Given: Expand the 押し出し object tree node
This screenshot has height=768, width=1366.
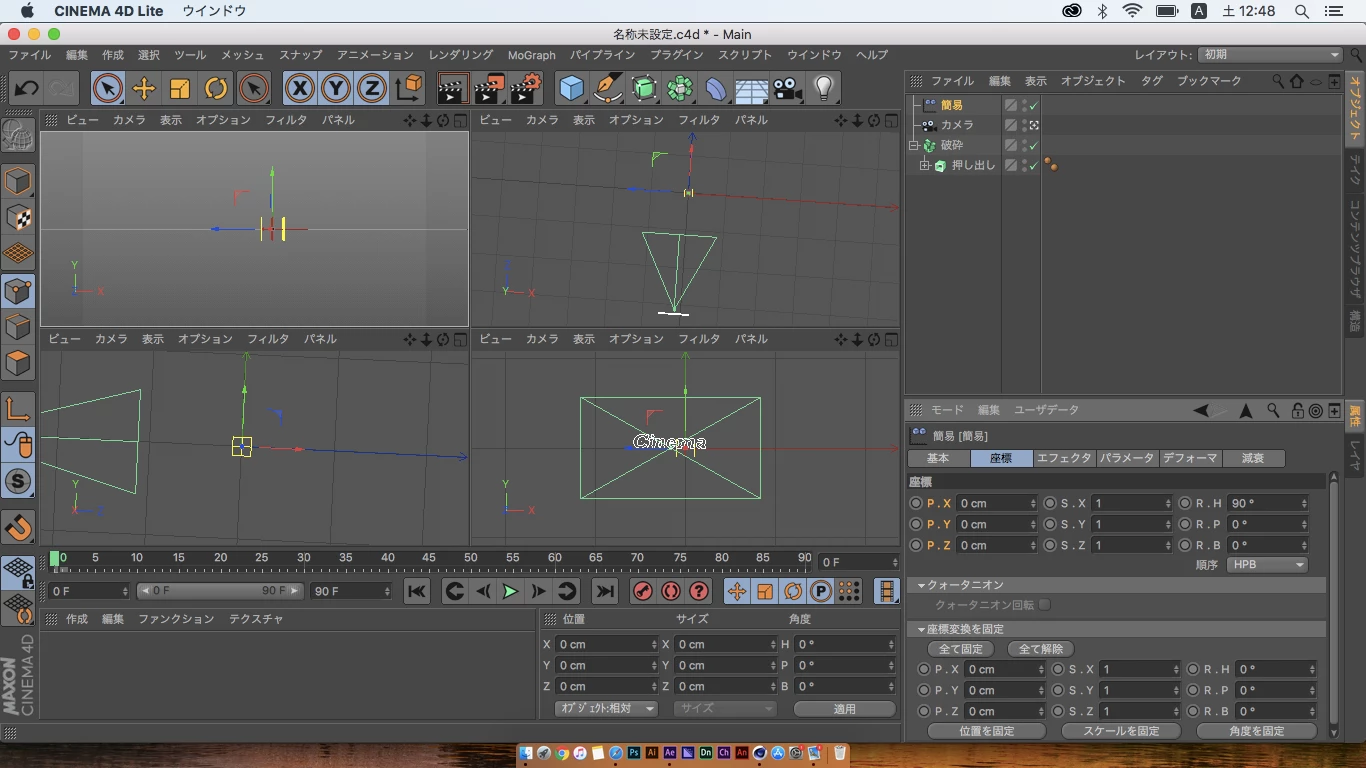Looking at the screenshot, I should coord(925,165).
